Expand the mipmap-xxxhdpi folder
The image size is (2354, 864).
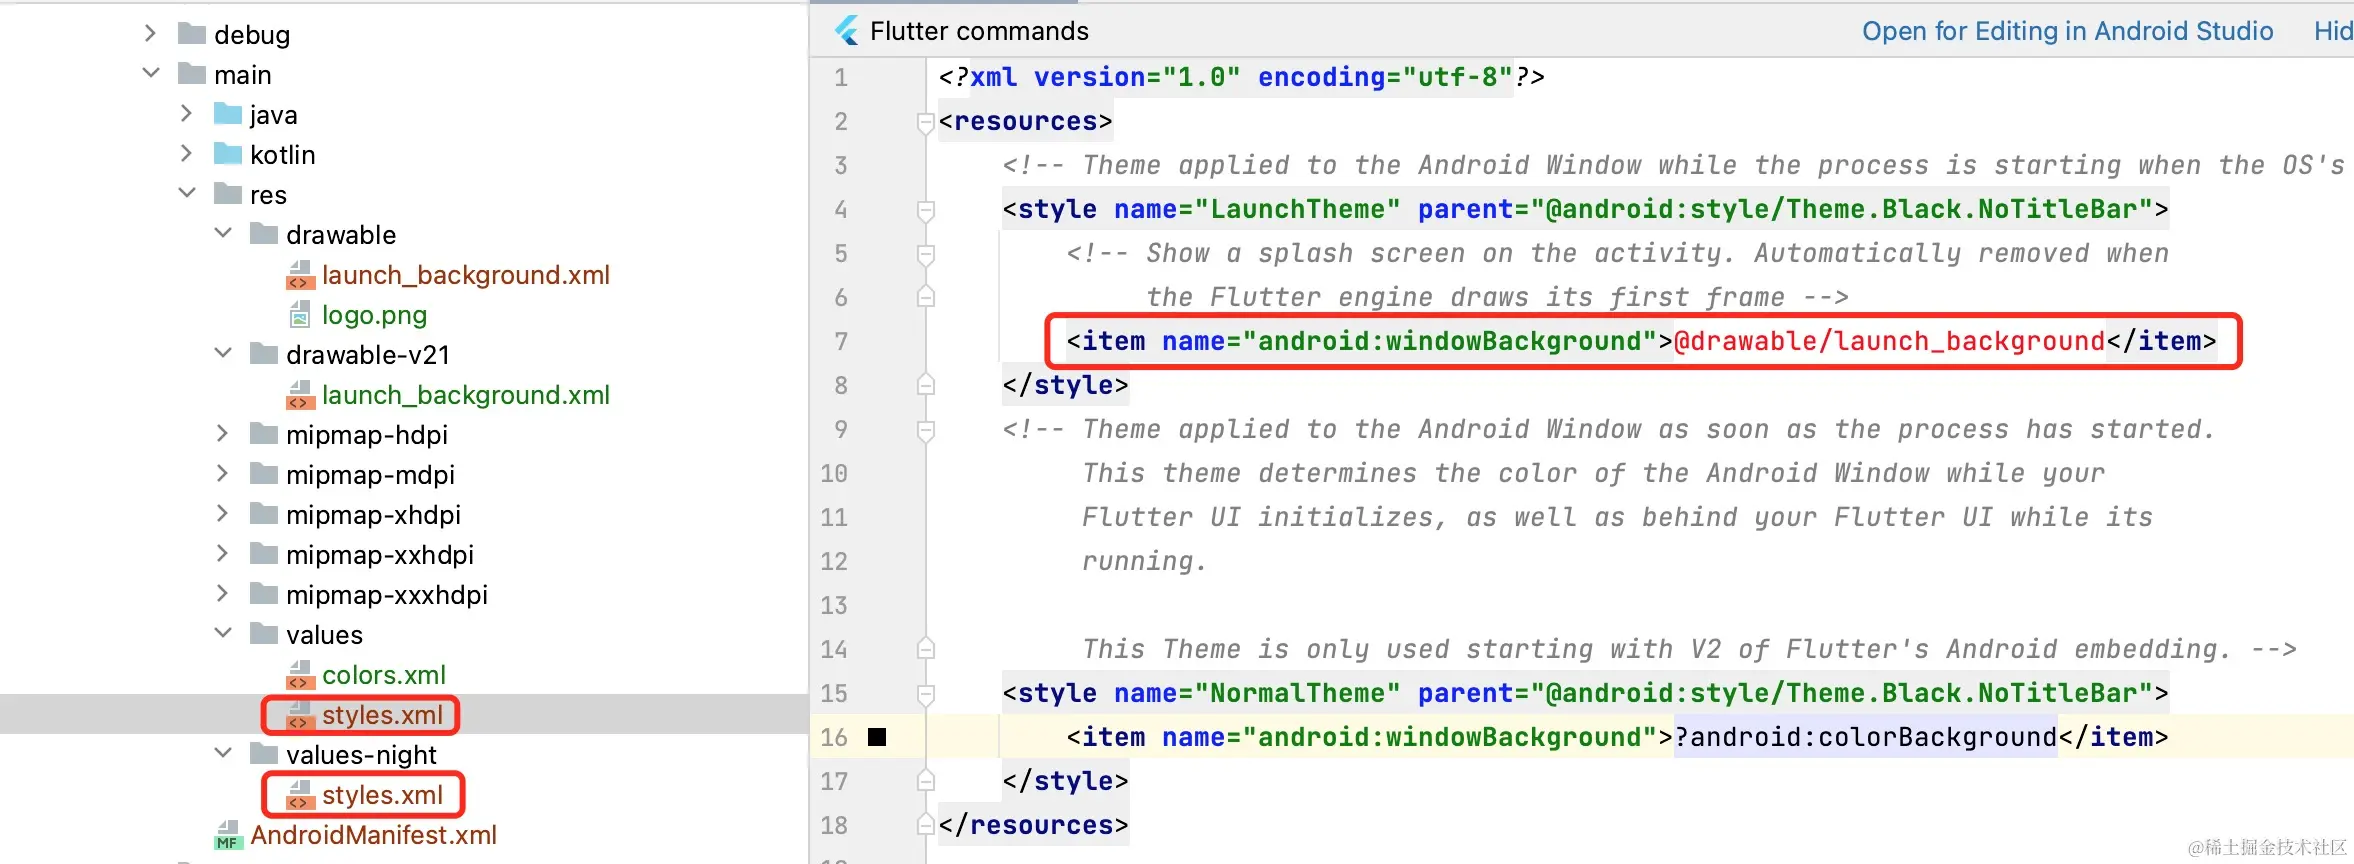pyautogui.click(x=222, y=593)
